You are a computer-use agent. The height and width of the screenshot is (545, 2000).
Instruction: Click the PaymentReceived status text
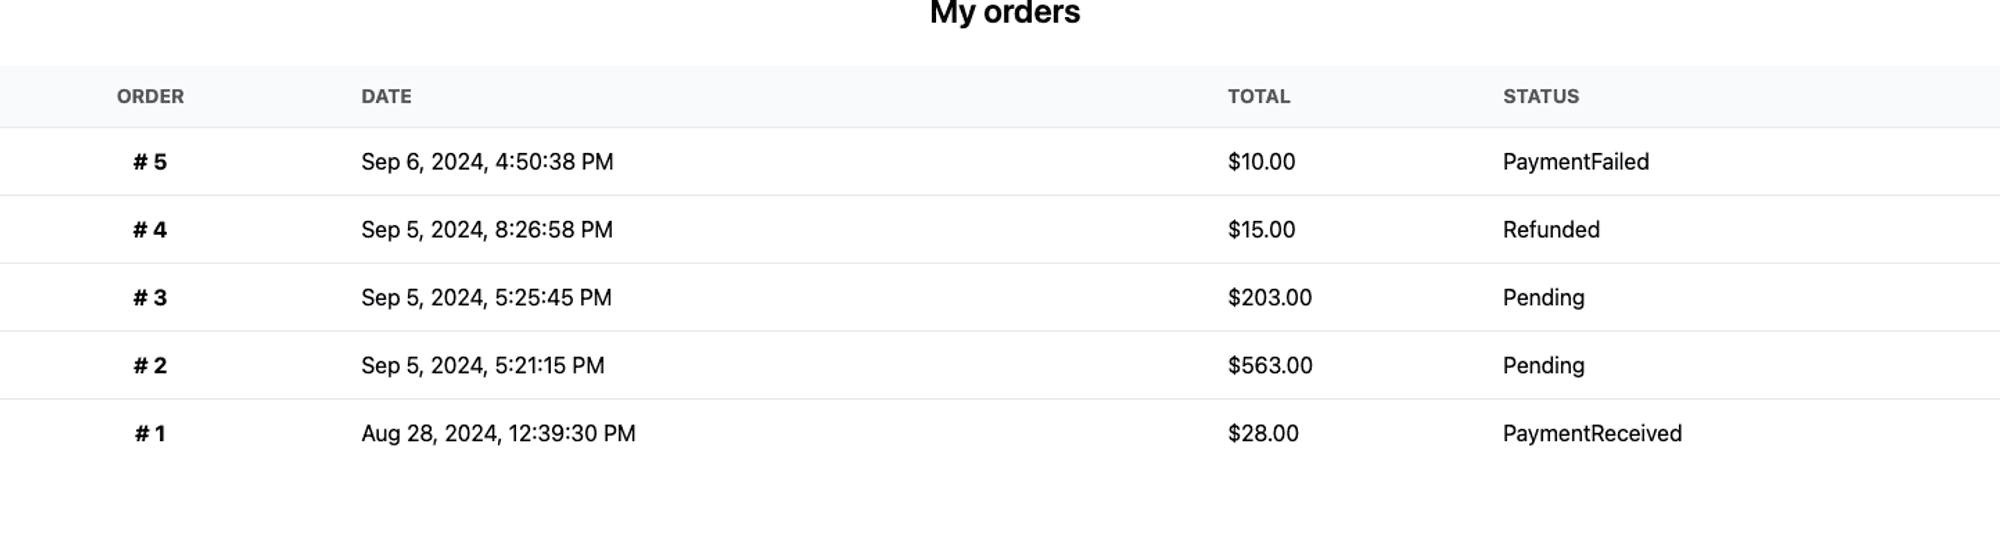coord(1591,434)
